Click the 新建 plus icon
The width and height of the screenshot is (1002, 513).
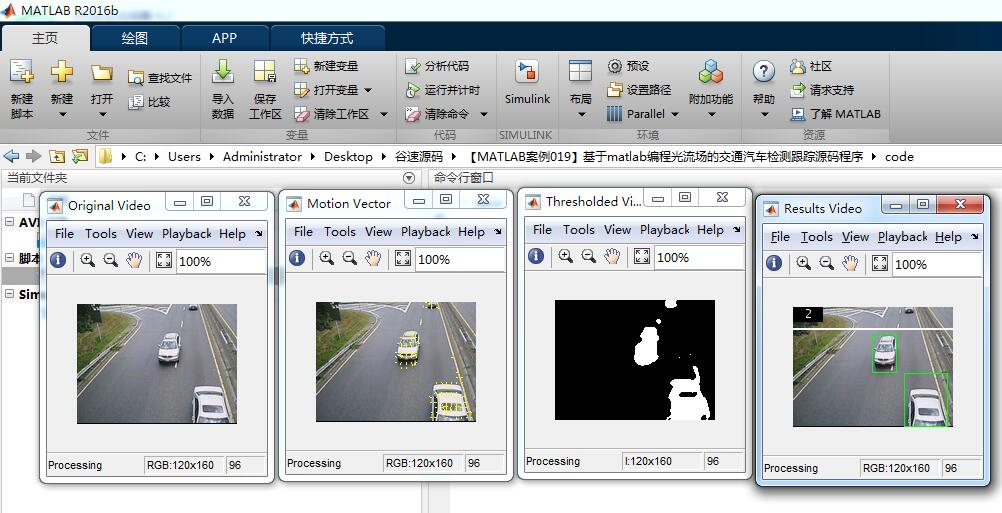pos(62,72)
